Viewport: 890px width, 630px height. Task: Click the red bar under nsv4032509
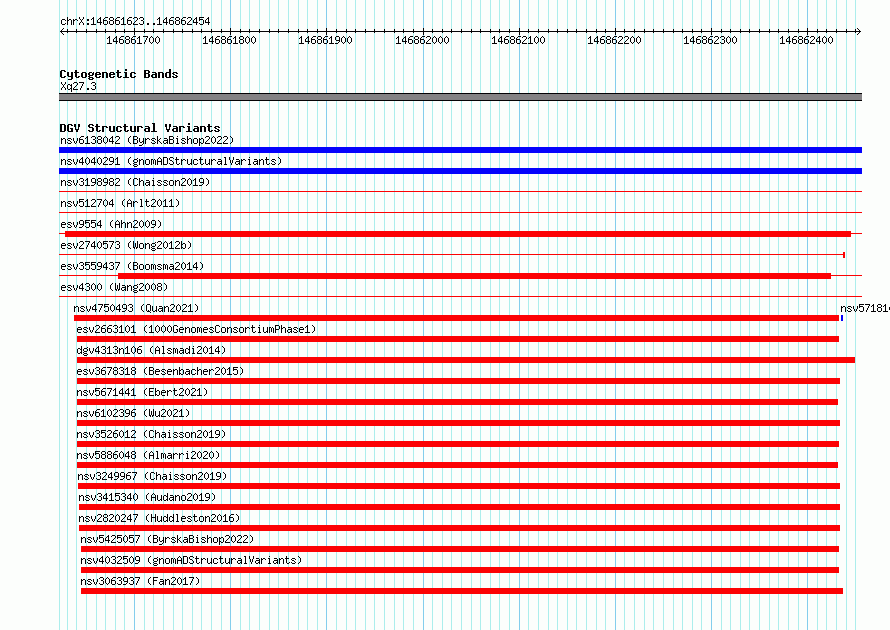pos(460,570)
